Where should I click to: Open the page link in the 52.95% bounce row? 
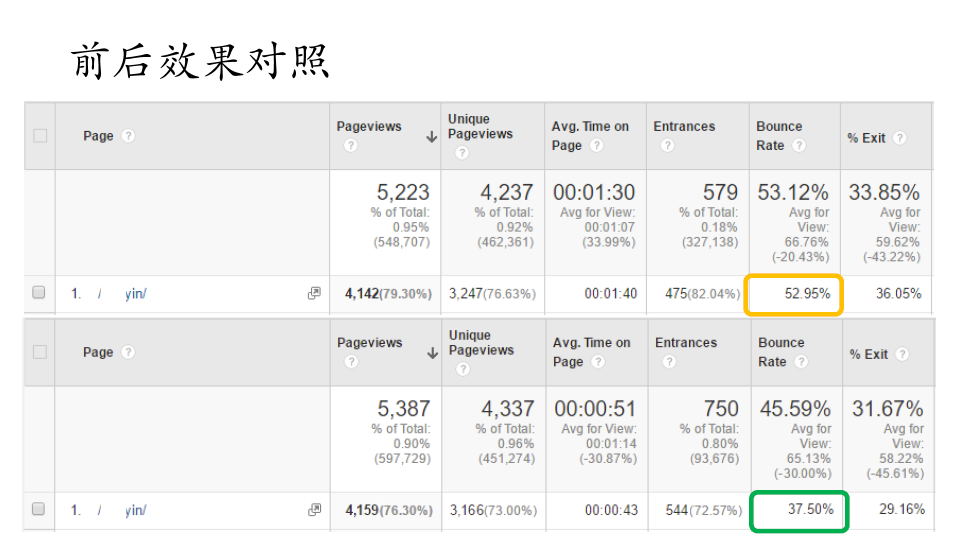click(x=134, y=294)
